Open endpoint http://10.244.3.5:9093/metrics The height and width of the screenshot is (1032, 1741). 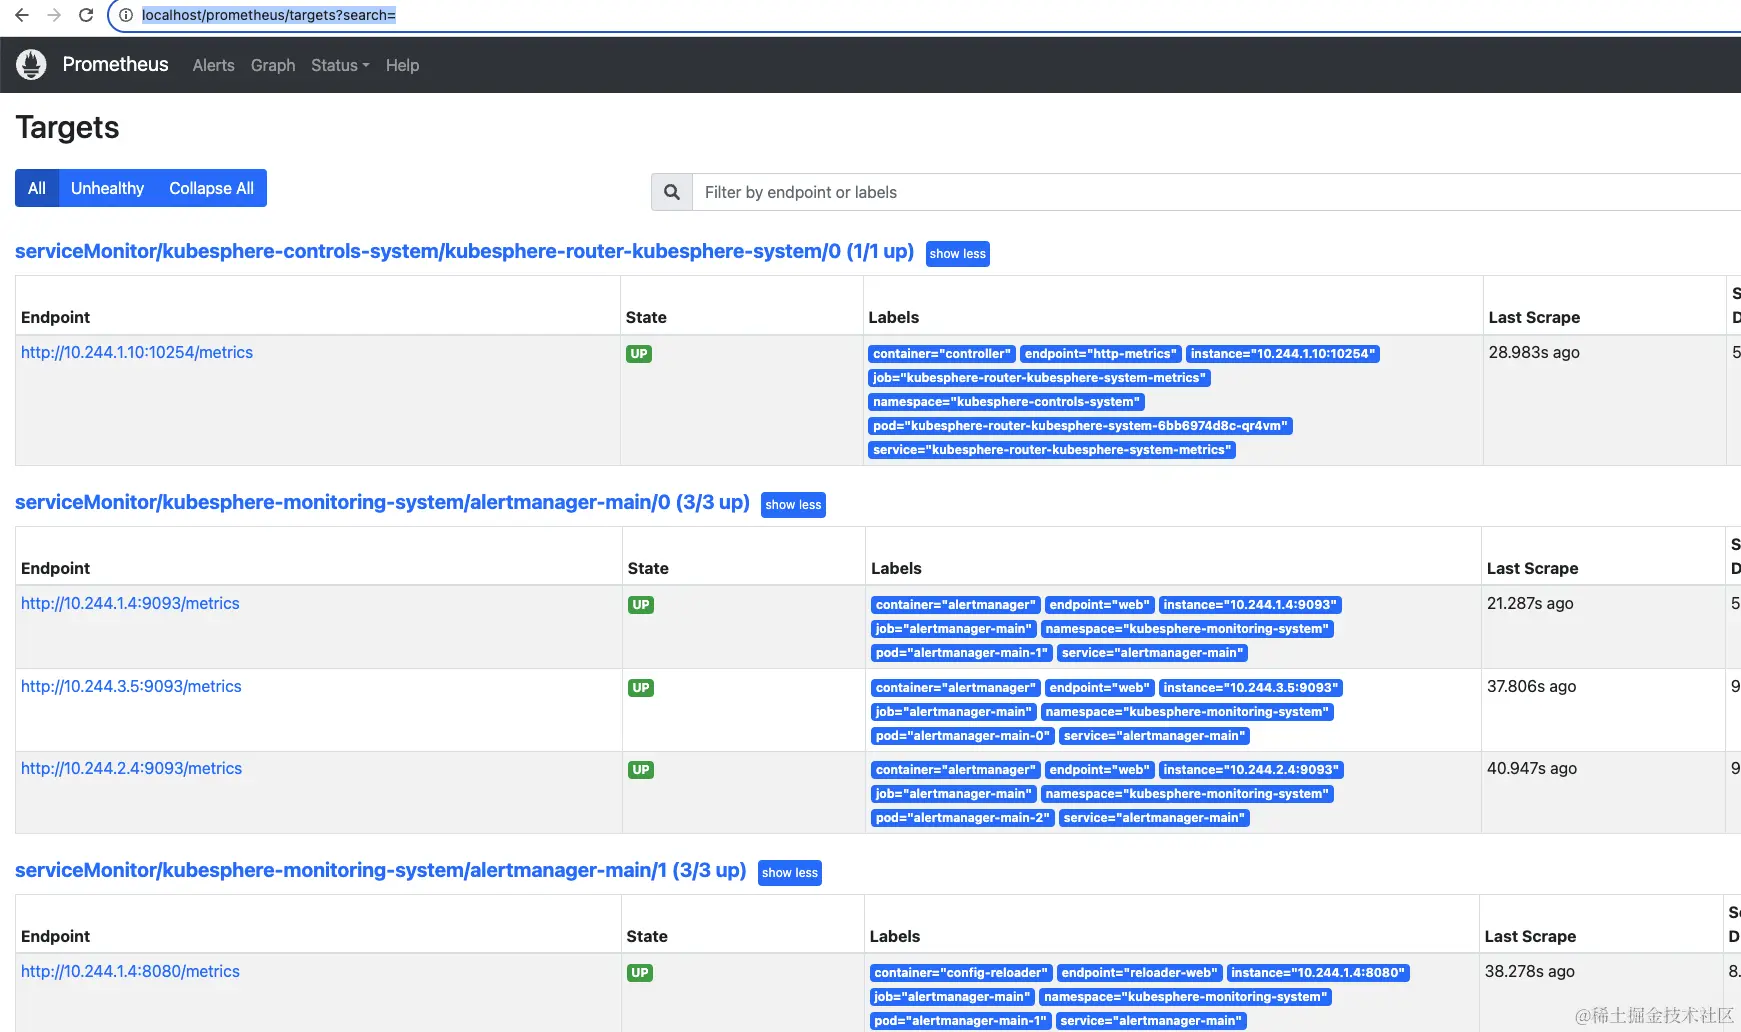click(131, 686)
